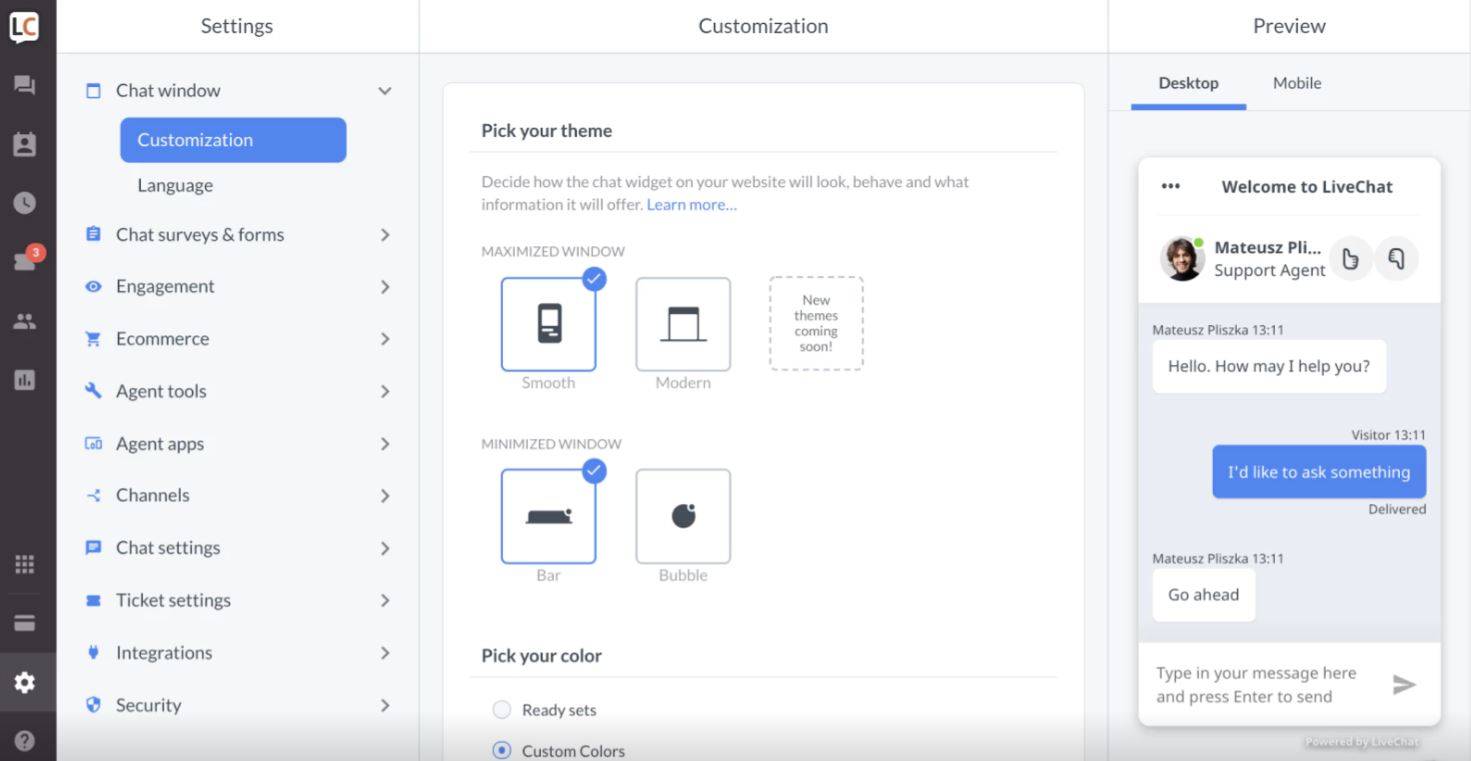Click 'Hello. How may I help you?' bubble

coord(1269,366)
